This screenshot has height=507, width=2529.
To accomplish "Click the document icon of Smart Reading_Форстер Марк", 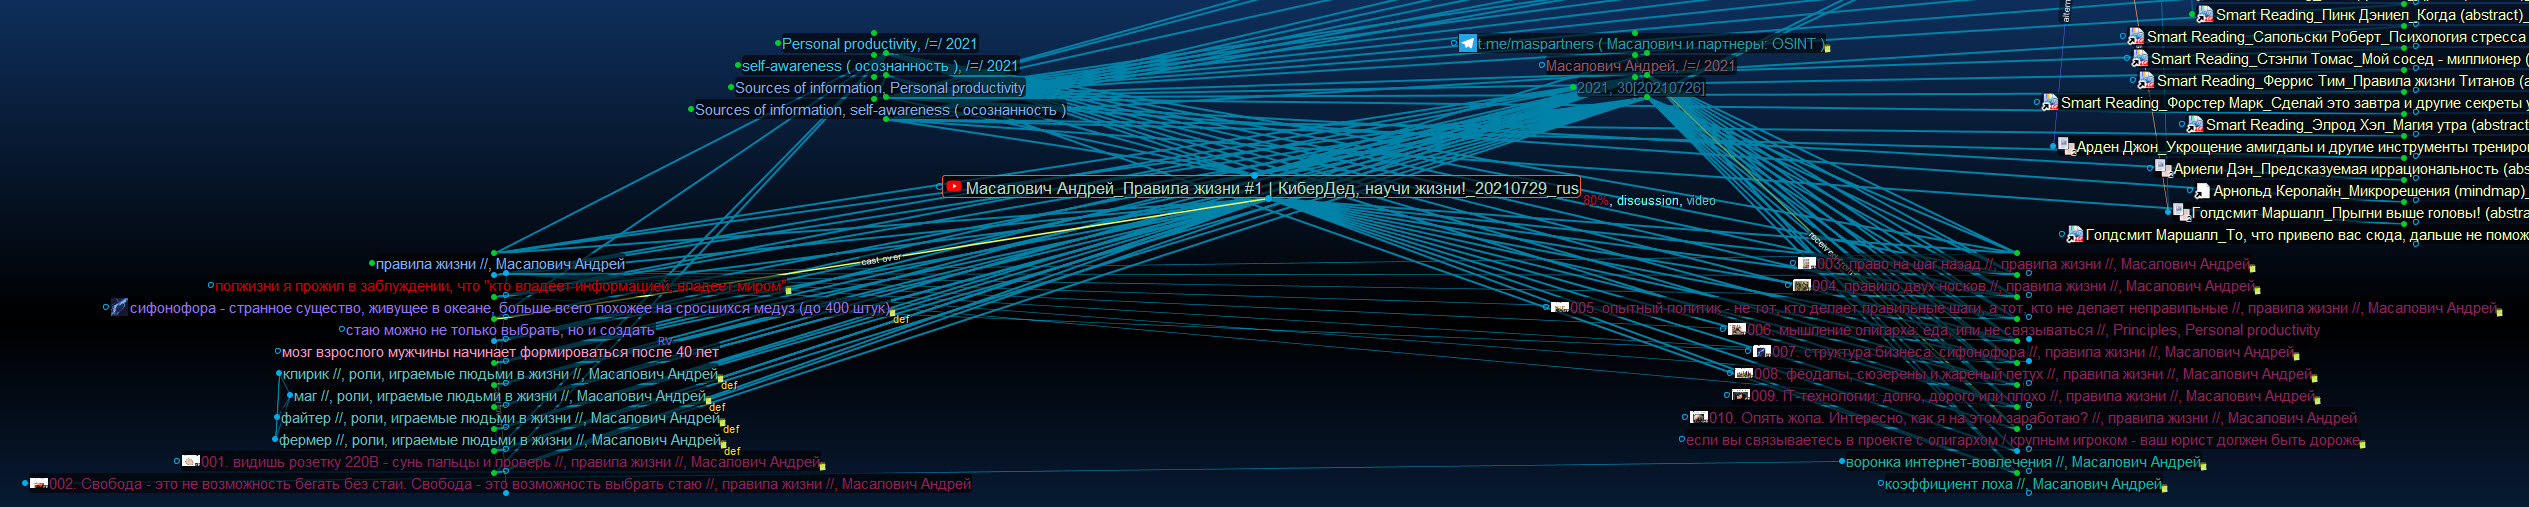I will pyautogui.click(x=2051, y=103).
